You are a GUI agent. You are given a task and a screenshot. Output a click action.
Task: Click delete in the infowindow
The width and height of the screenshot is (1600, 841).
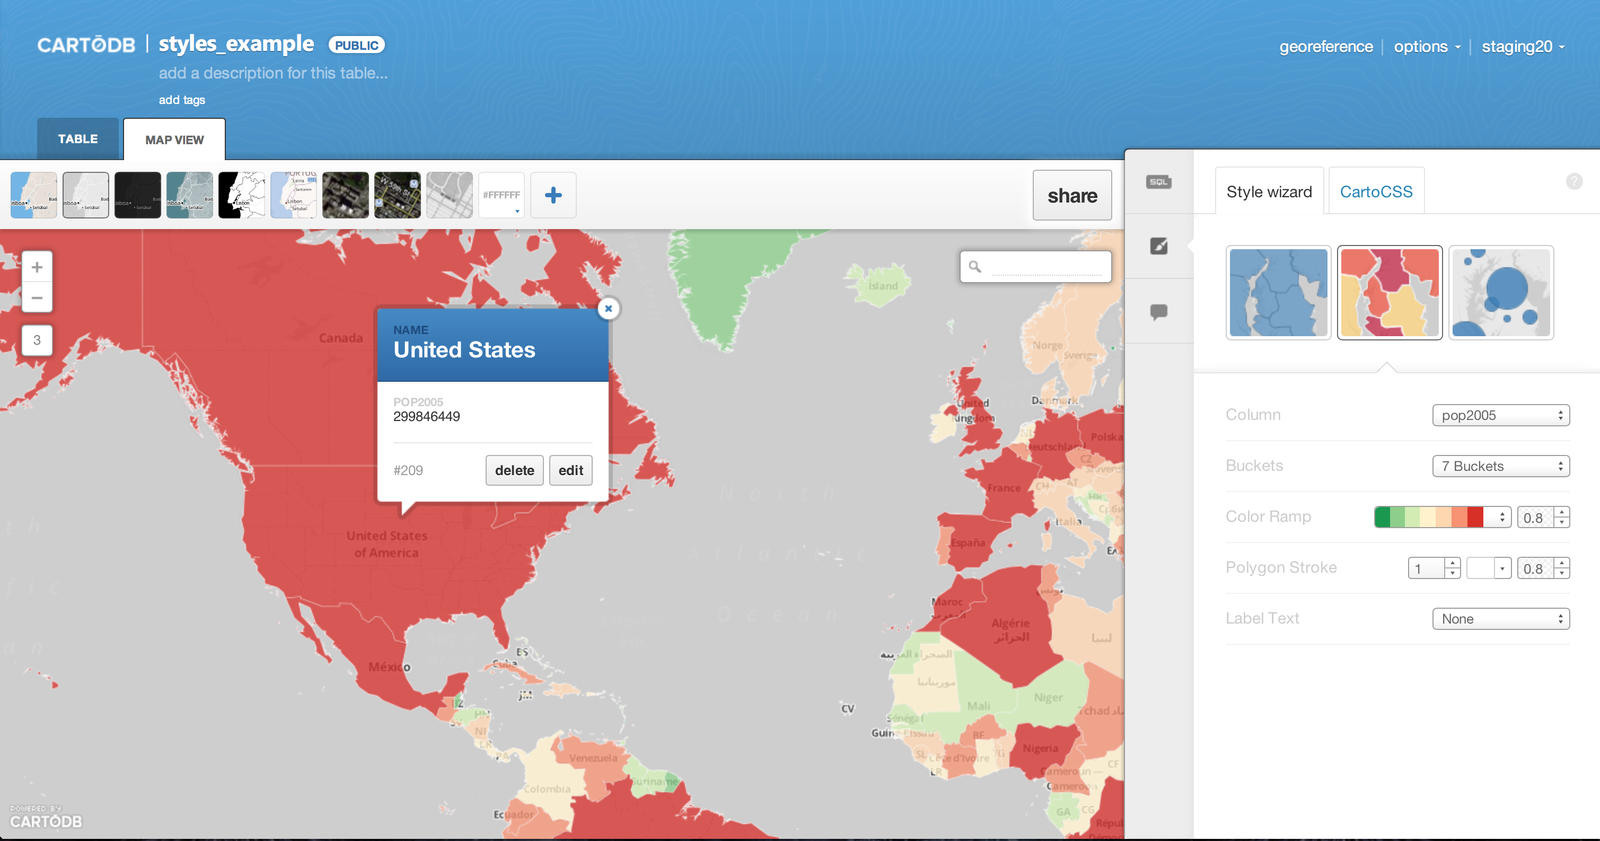(x=515, y=470)
